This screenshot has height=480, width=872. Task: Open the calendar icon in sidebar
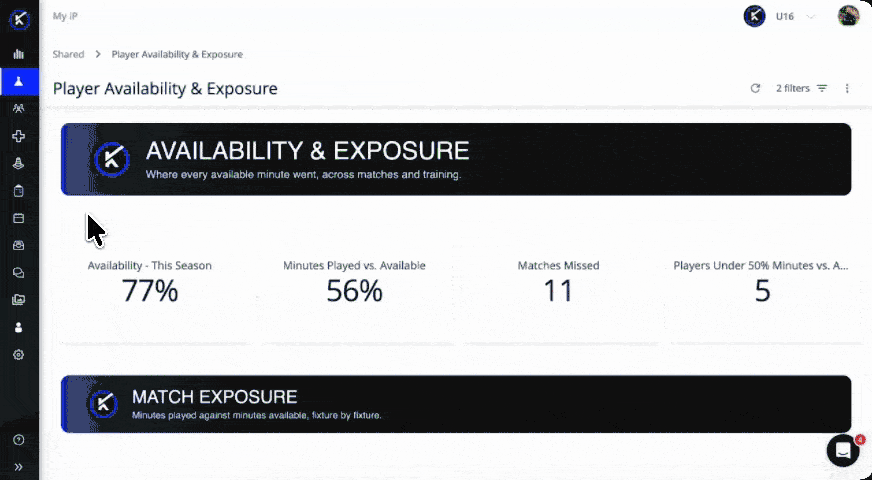pos(19,218)
